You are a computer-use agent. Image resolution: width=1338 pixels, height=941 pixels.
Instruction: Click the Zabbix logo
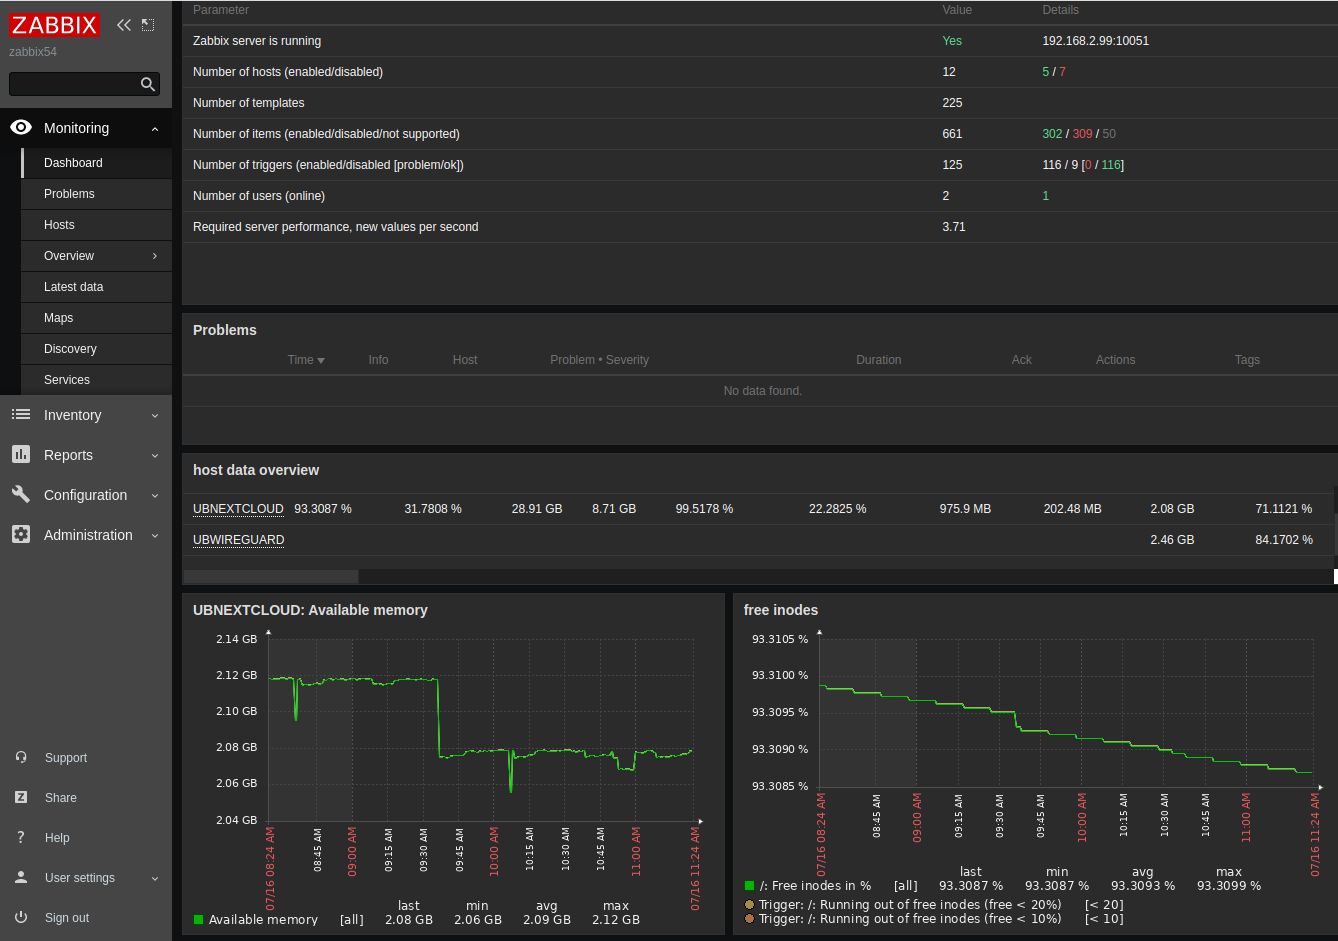(x=54, y=25)
